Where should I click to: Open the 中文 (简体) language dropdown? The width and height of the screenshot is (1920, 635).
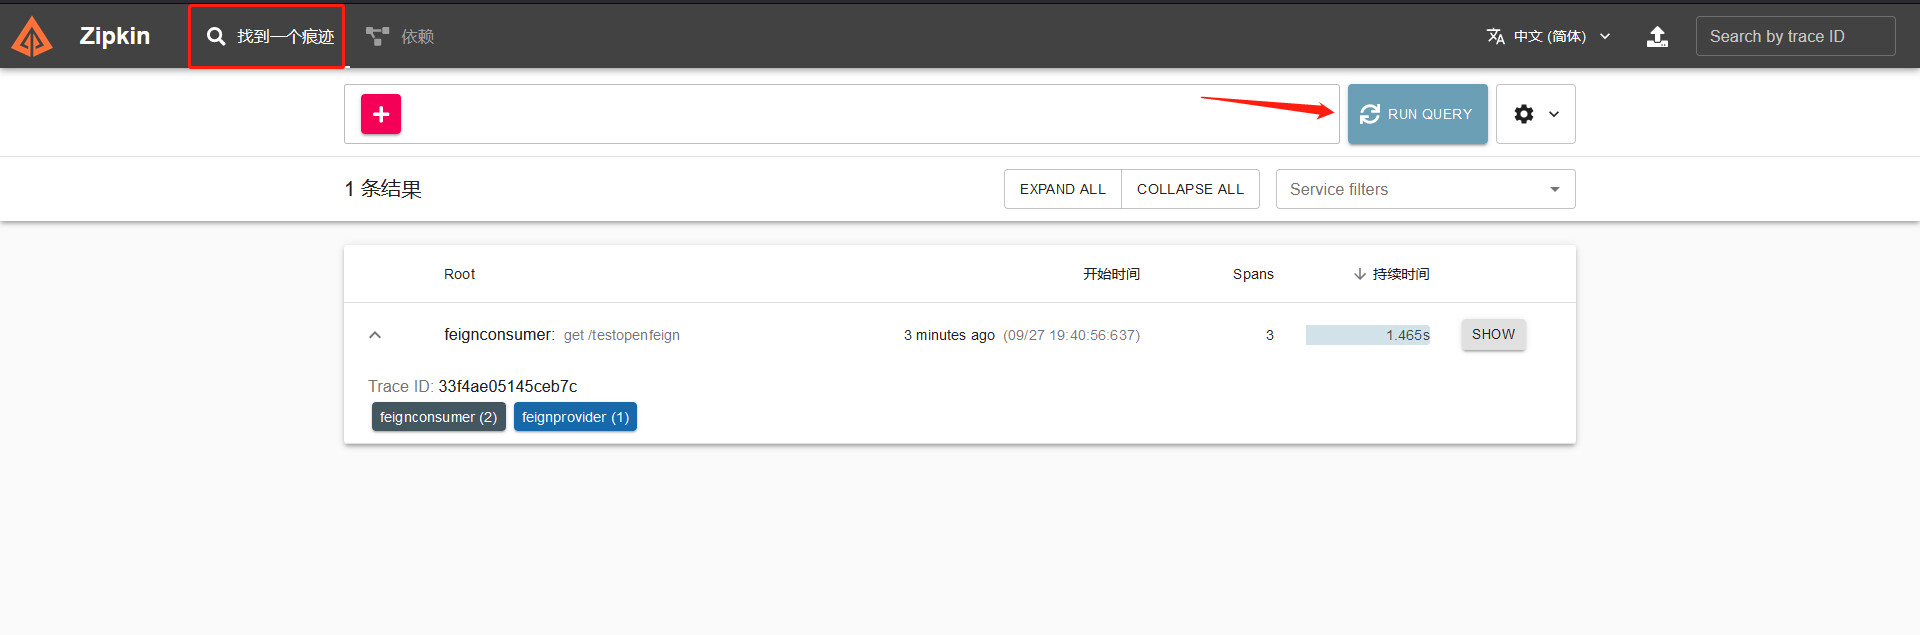click(1549, 36)
